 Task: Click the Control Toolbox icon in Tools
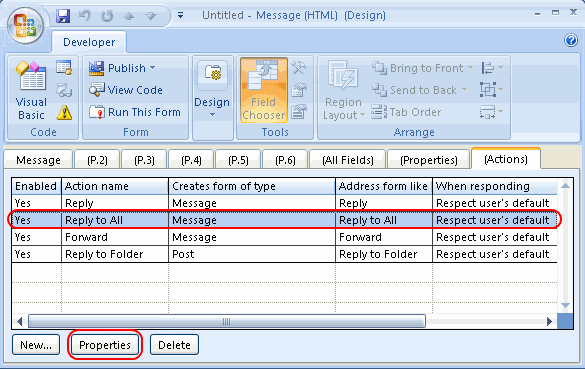(299, 68)
